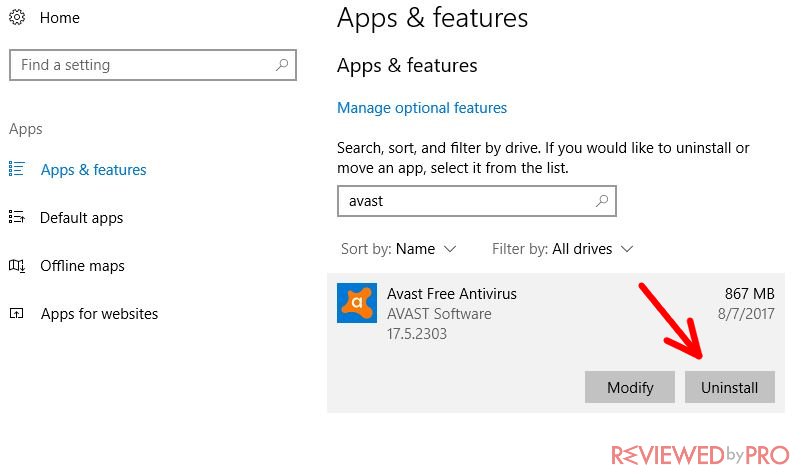The width and height of the screenshot is (802, 475).
Task: Open Manage optional features link
Action: [422, 108]
